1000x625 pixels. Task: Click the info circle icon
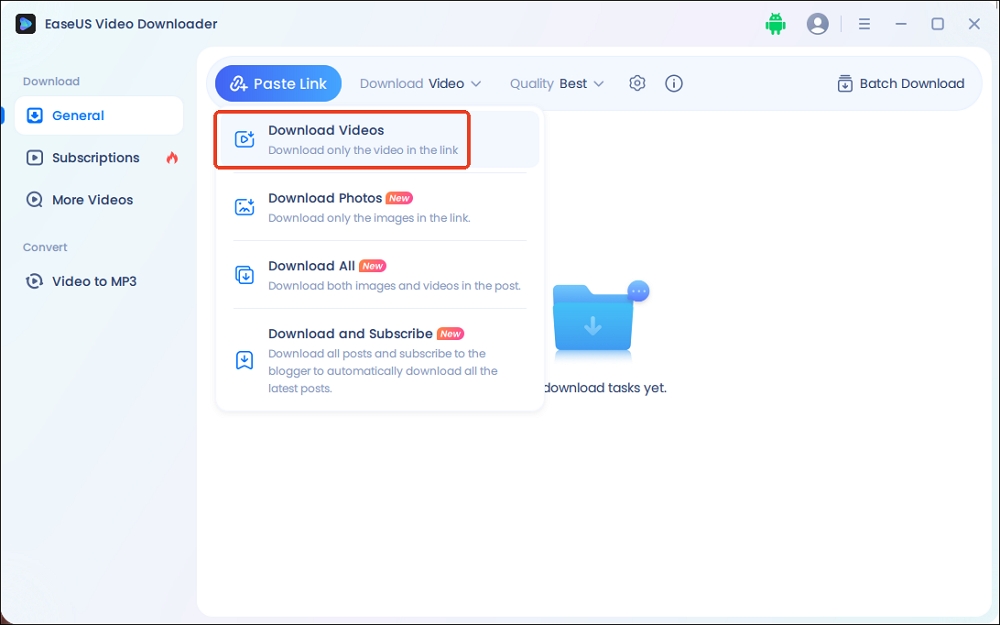tap(674, 84)
